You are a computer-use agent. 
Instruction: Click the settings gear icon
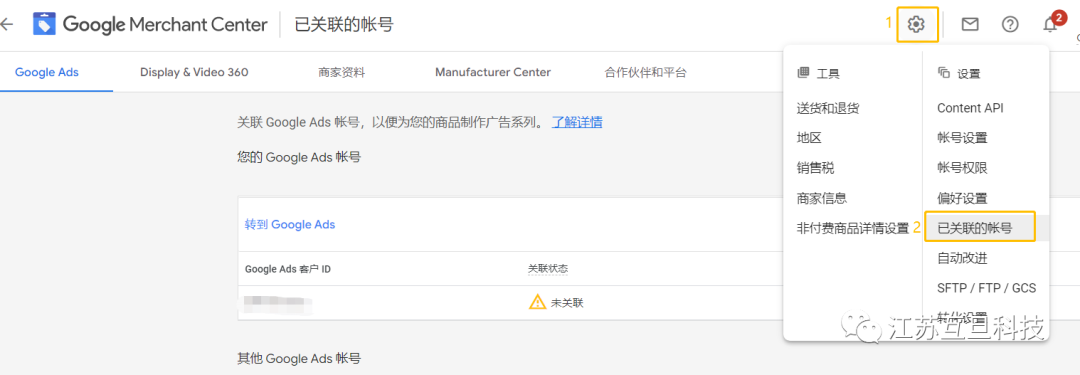915,25
